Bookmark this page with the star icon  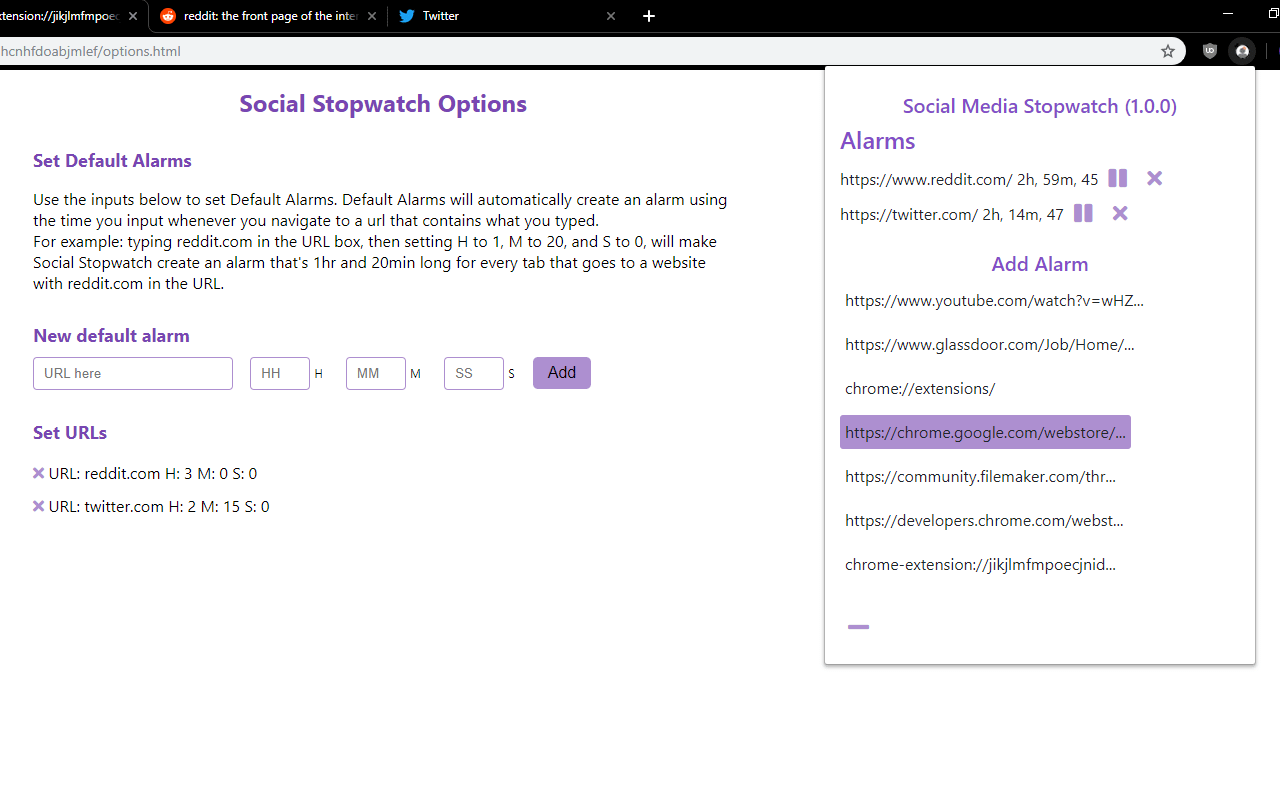coord(1167,51)
